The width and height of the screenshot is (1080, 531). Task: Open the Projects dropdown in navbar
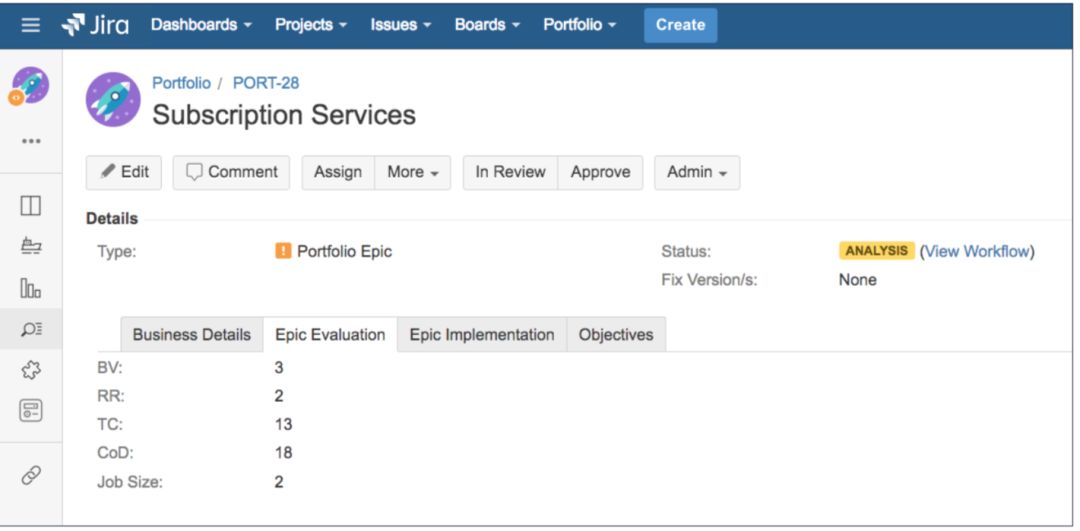311,25
